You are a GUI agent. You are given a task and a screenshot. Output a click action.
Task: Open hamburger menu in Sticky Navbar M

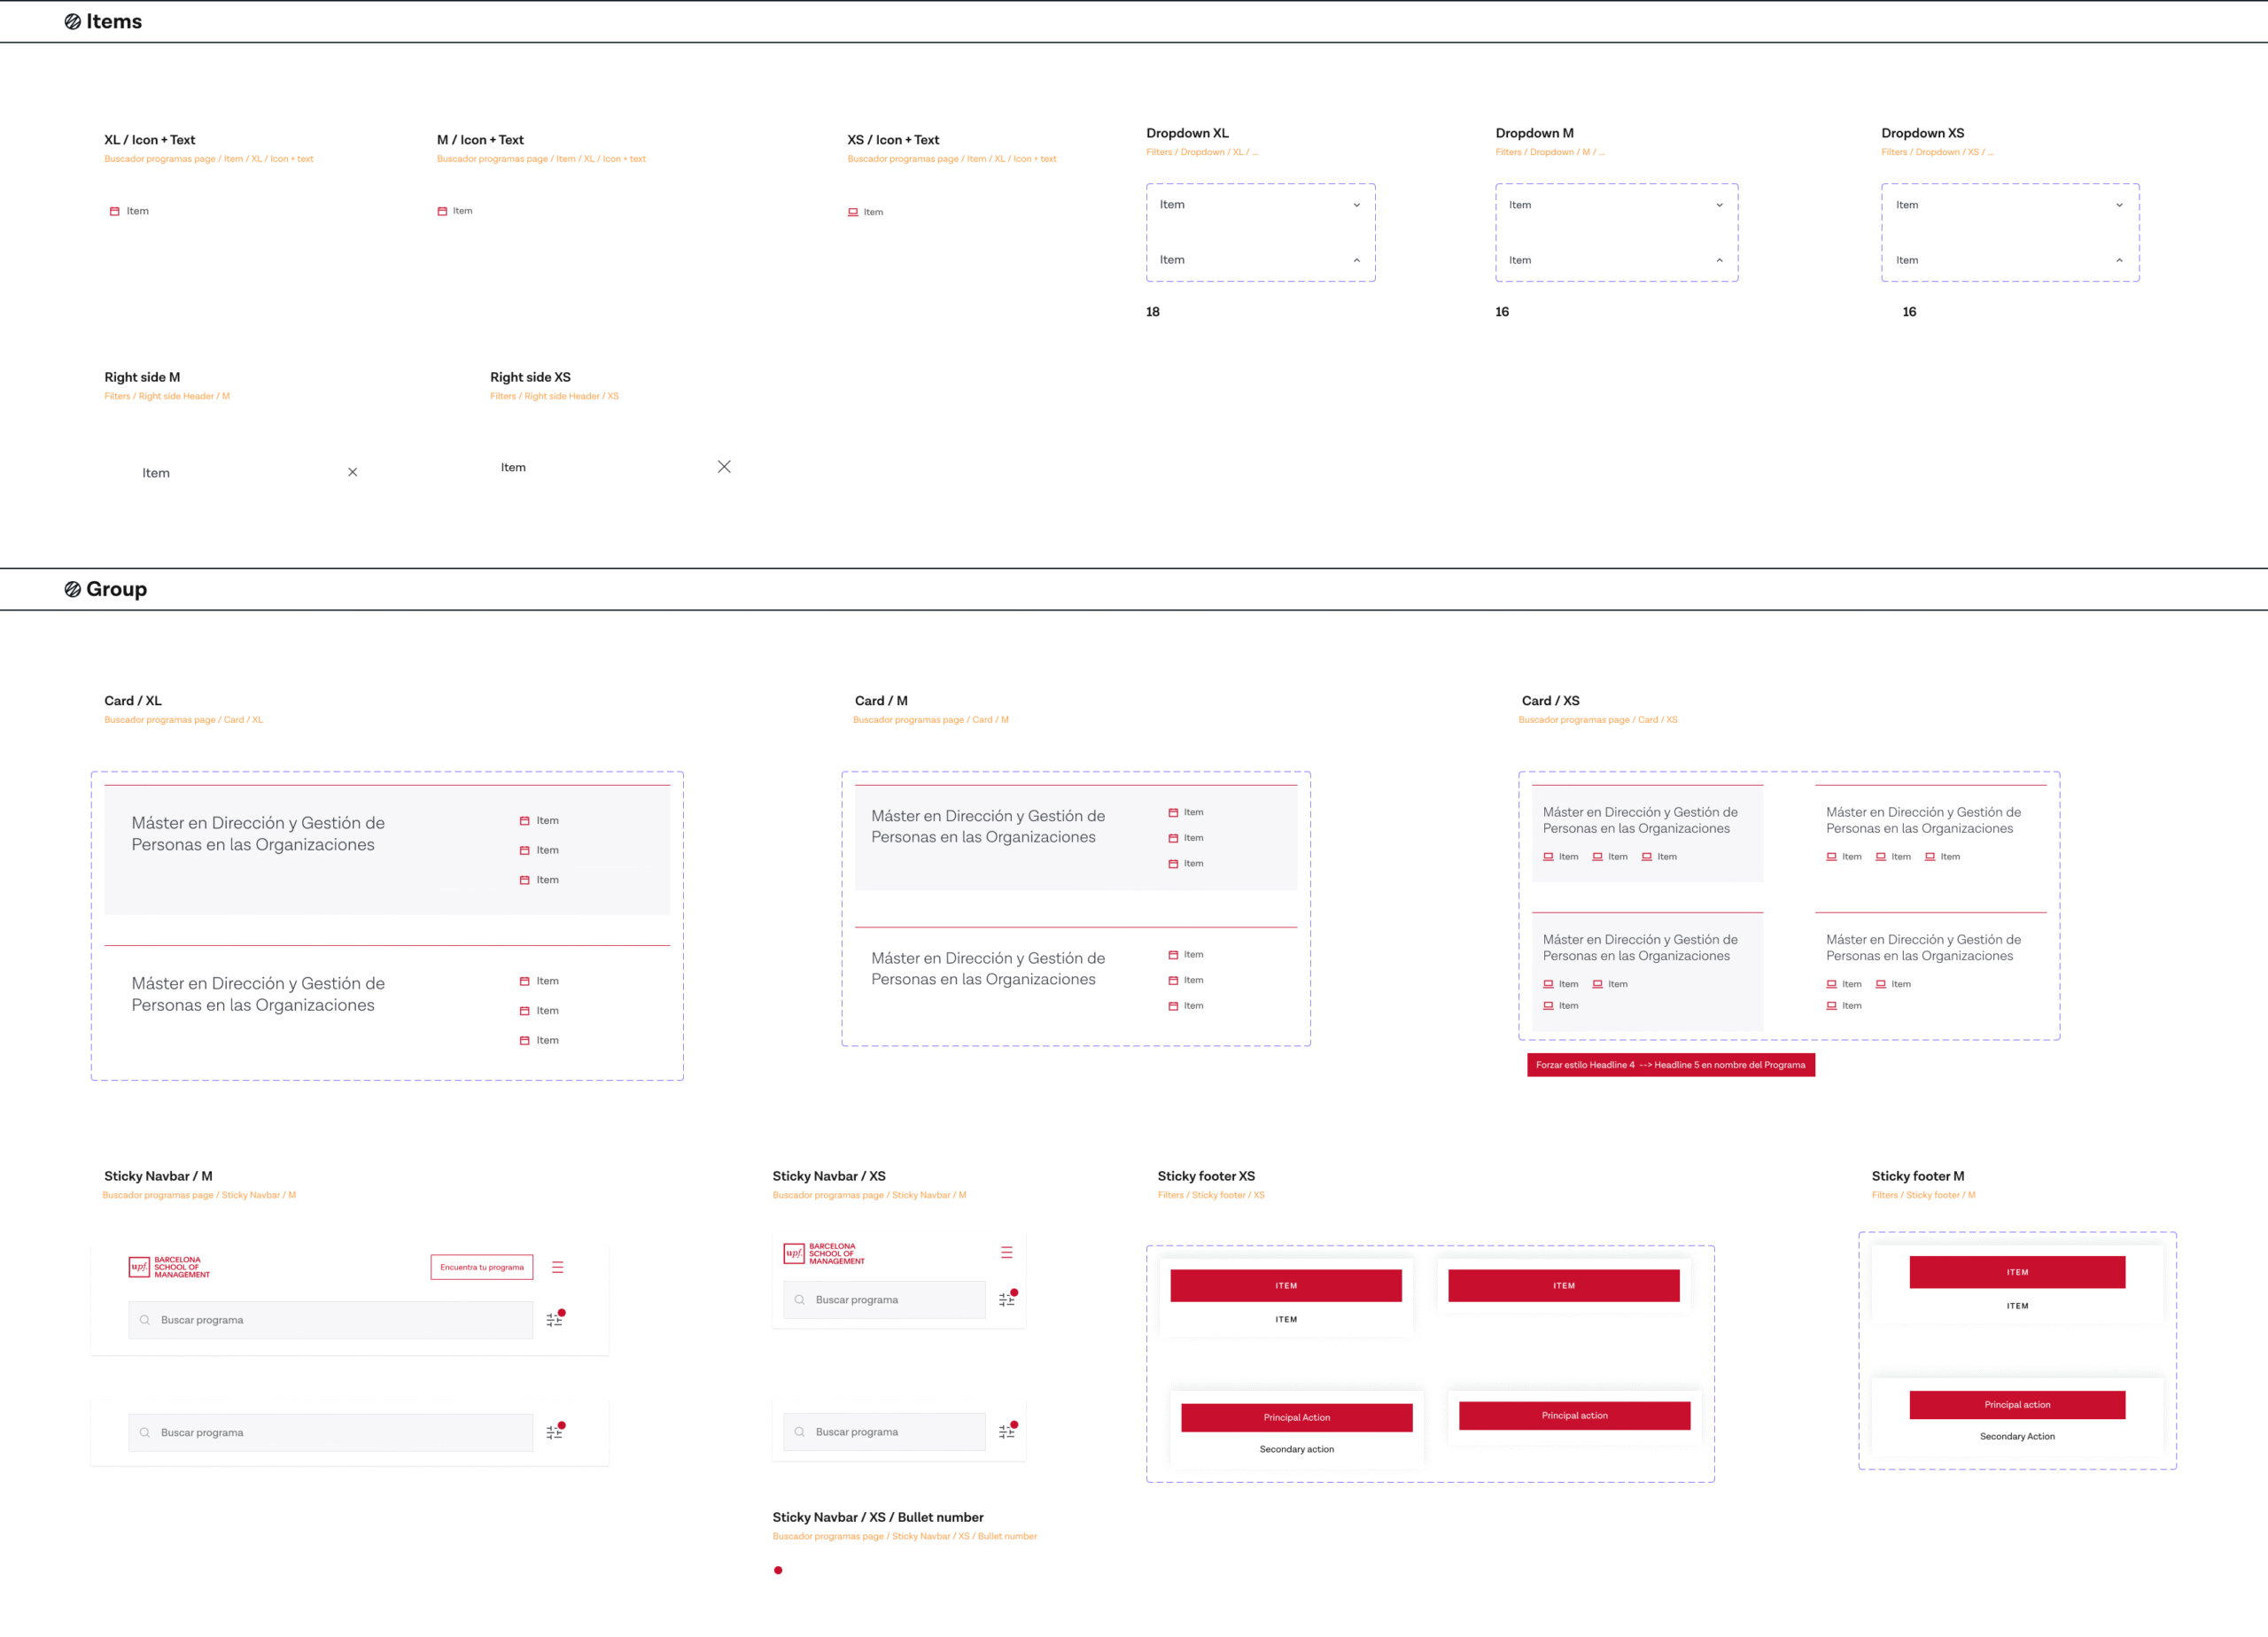point(557,1267)
